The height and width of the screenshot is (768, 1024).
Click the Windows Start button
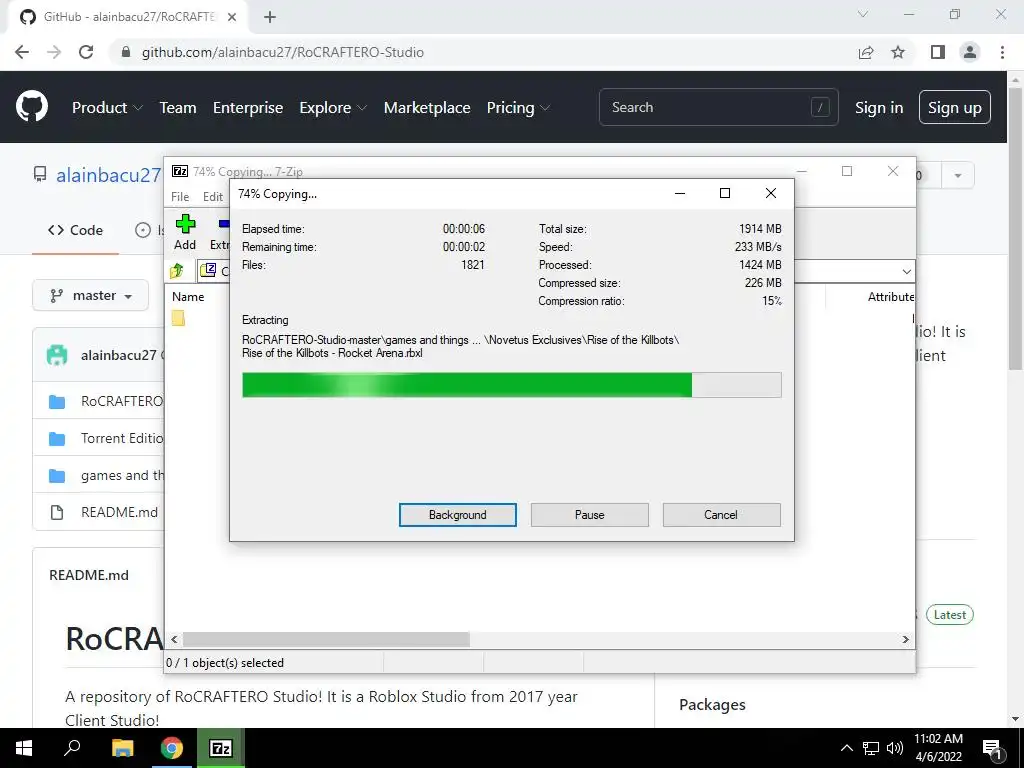tap(24, 748)
